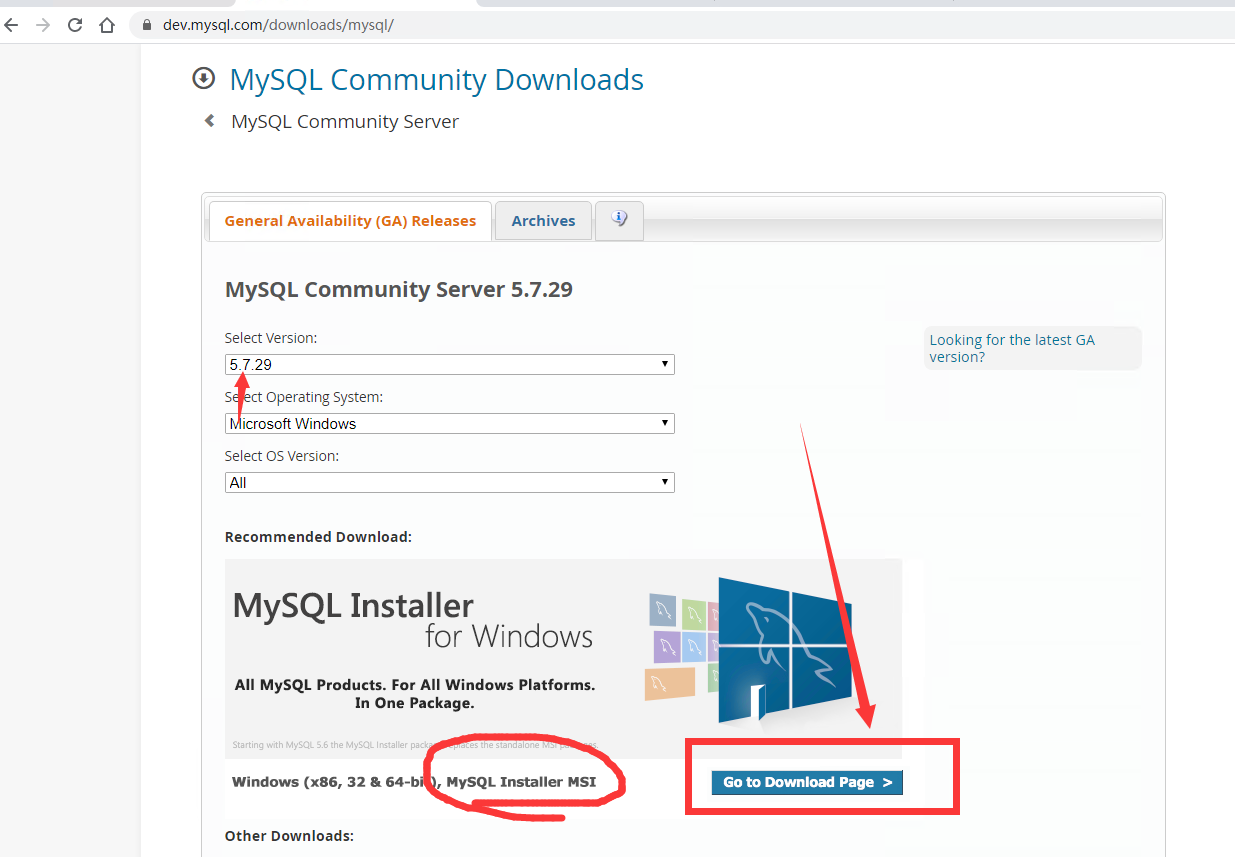Viewport: 1235px width, 857px height.
Task: Switch to General Availability (GA) Releases tab
Action: pyautogui.click(x=350, y=221)
